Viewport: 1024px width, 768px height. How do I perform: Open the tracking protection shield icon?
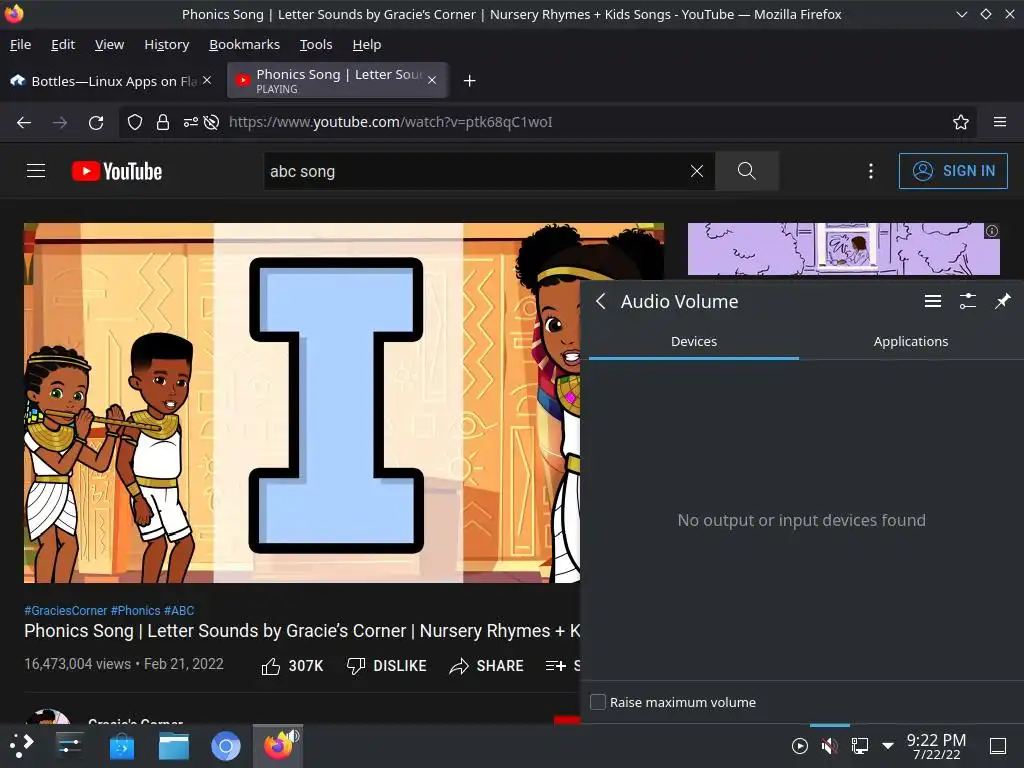pyautogui.click(x=135, y=122)
